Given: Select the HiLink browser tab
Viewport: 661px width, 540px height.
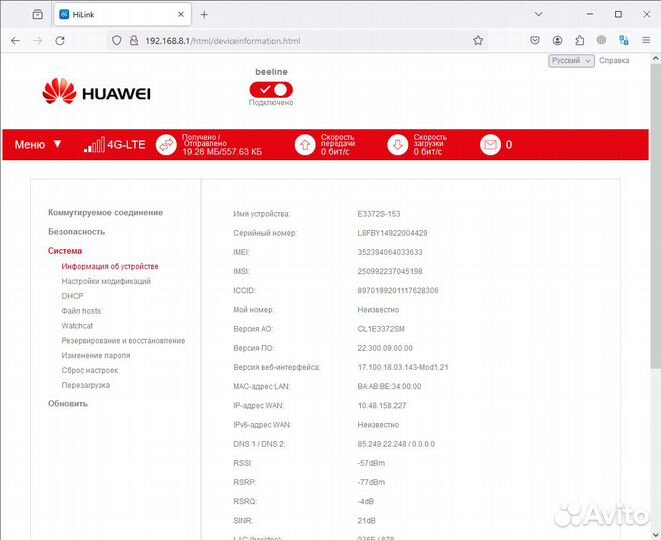Looking at the screenshot, I should [x=122, y=14].
